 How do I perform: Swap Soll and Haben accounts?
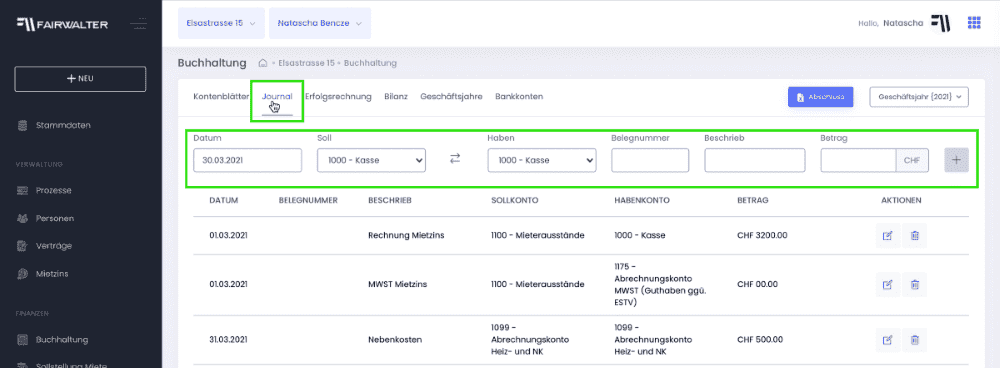(455, 159)
